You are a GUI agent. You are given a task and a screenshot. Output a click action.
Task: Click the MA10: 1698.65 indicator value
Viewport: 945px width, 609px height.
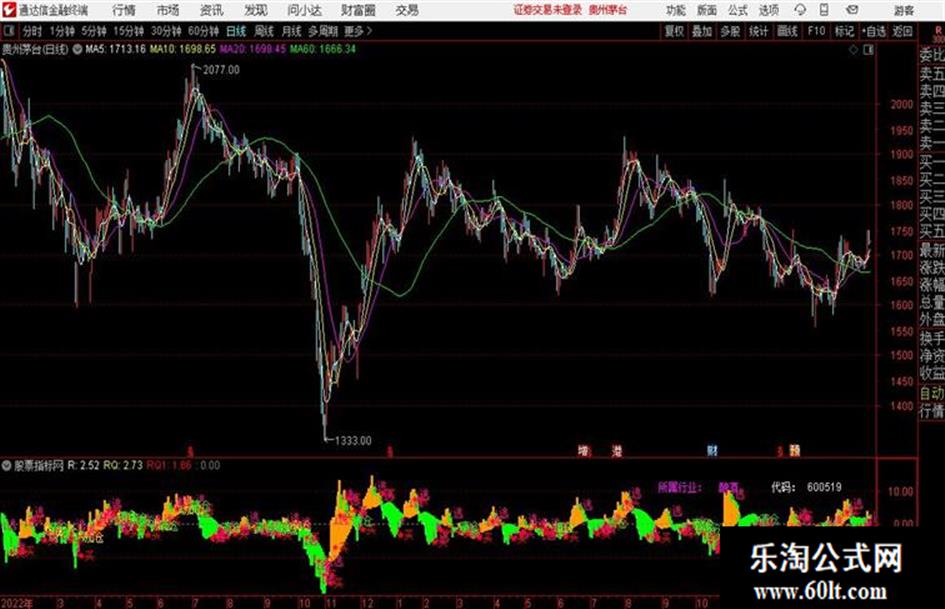[x=183, y=49]
